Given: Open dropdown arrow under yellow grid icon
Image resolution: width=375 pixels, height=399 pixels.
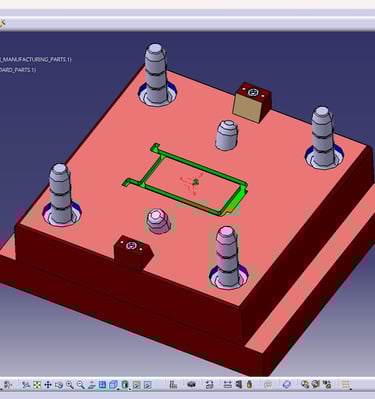Looking at the screenshot, I should click(x=350, y=389).
